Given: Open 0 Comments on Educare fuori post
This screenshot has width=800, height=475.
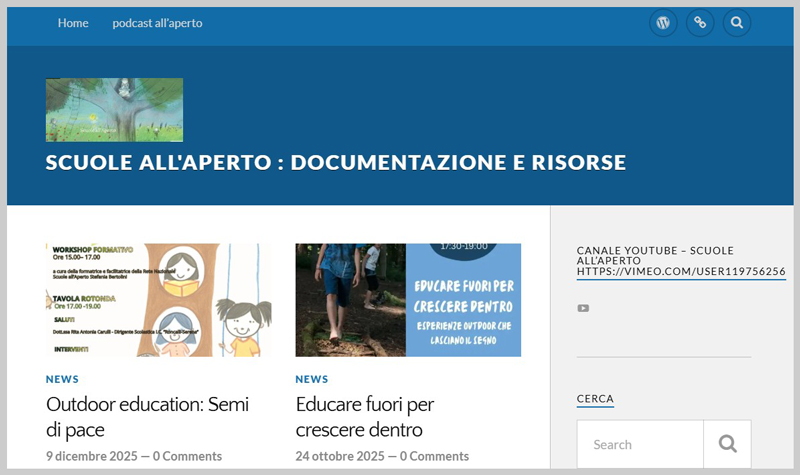Looking at the screenshot, I should [x=434, y=456].
